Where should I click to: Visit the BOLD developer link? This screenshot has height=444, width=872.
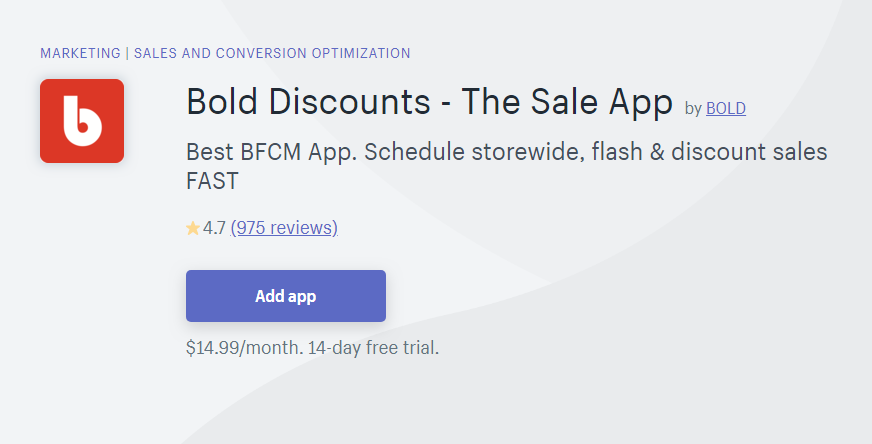click(x=726, y=108)
